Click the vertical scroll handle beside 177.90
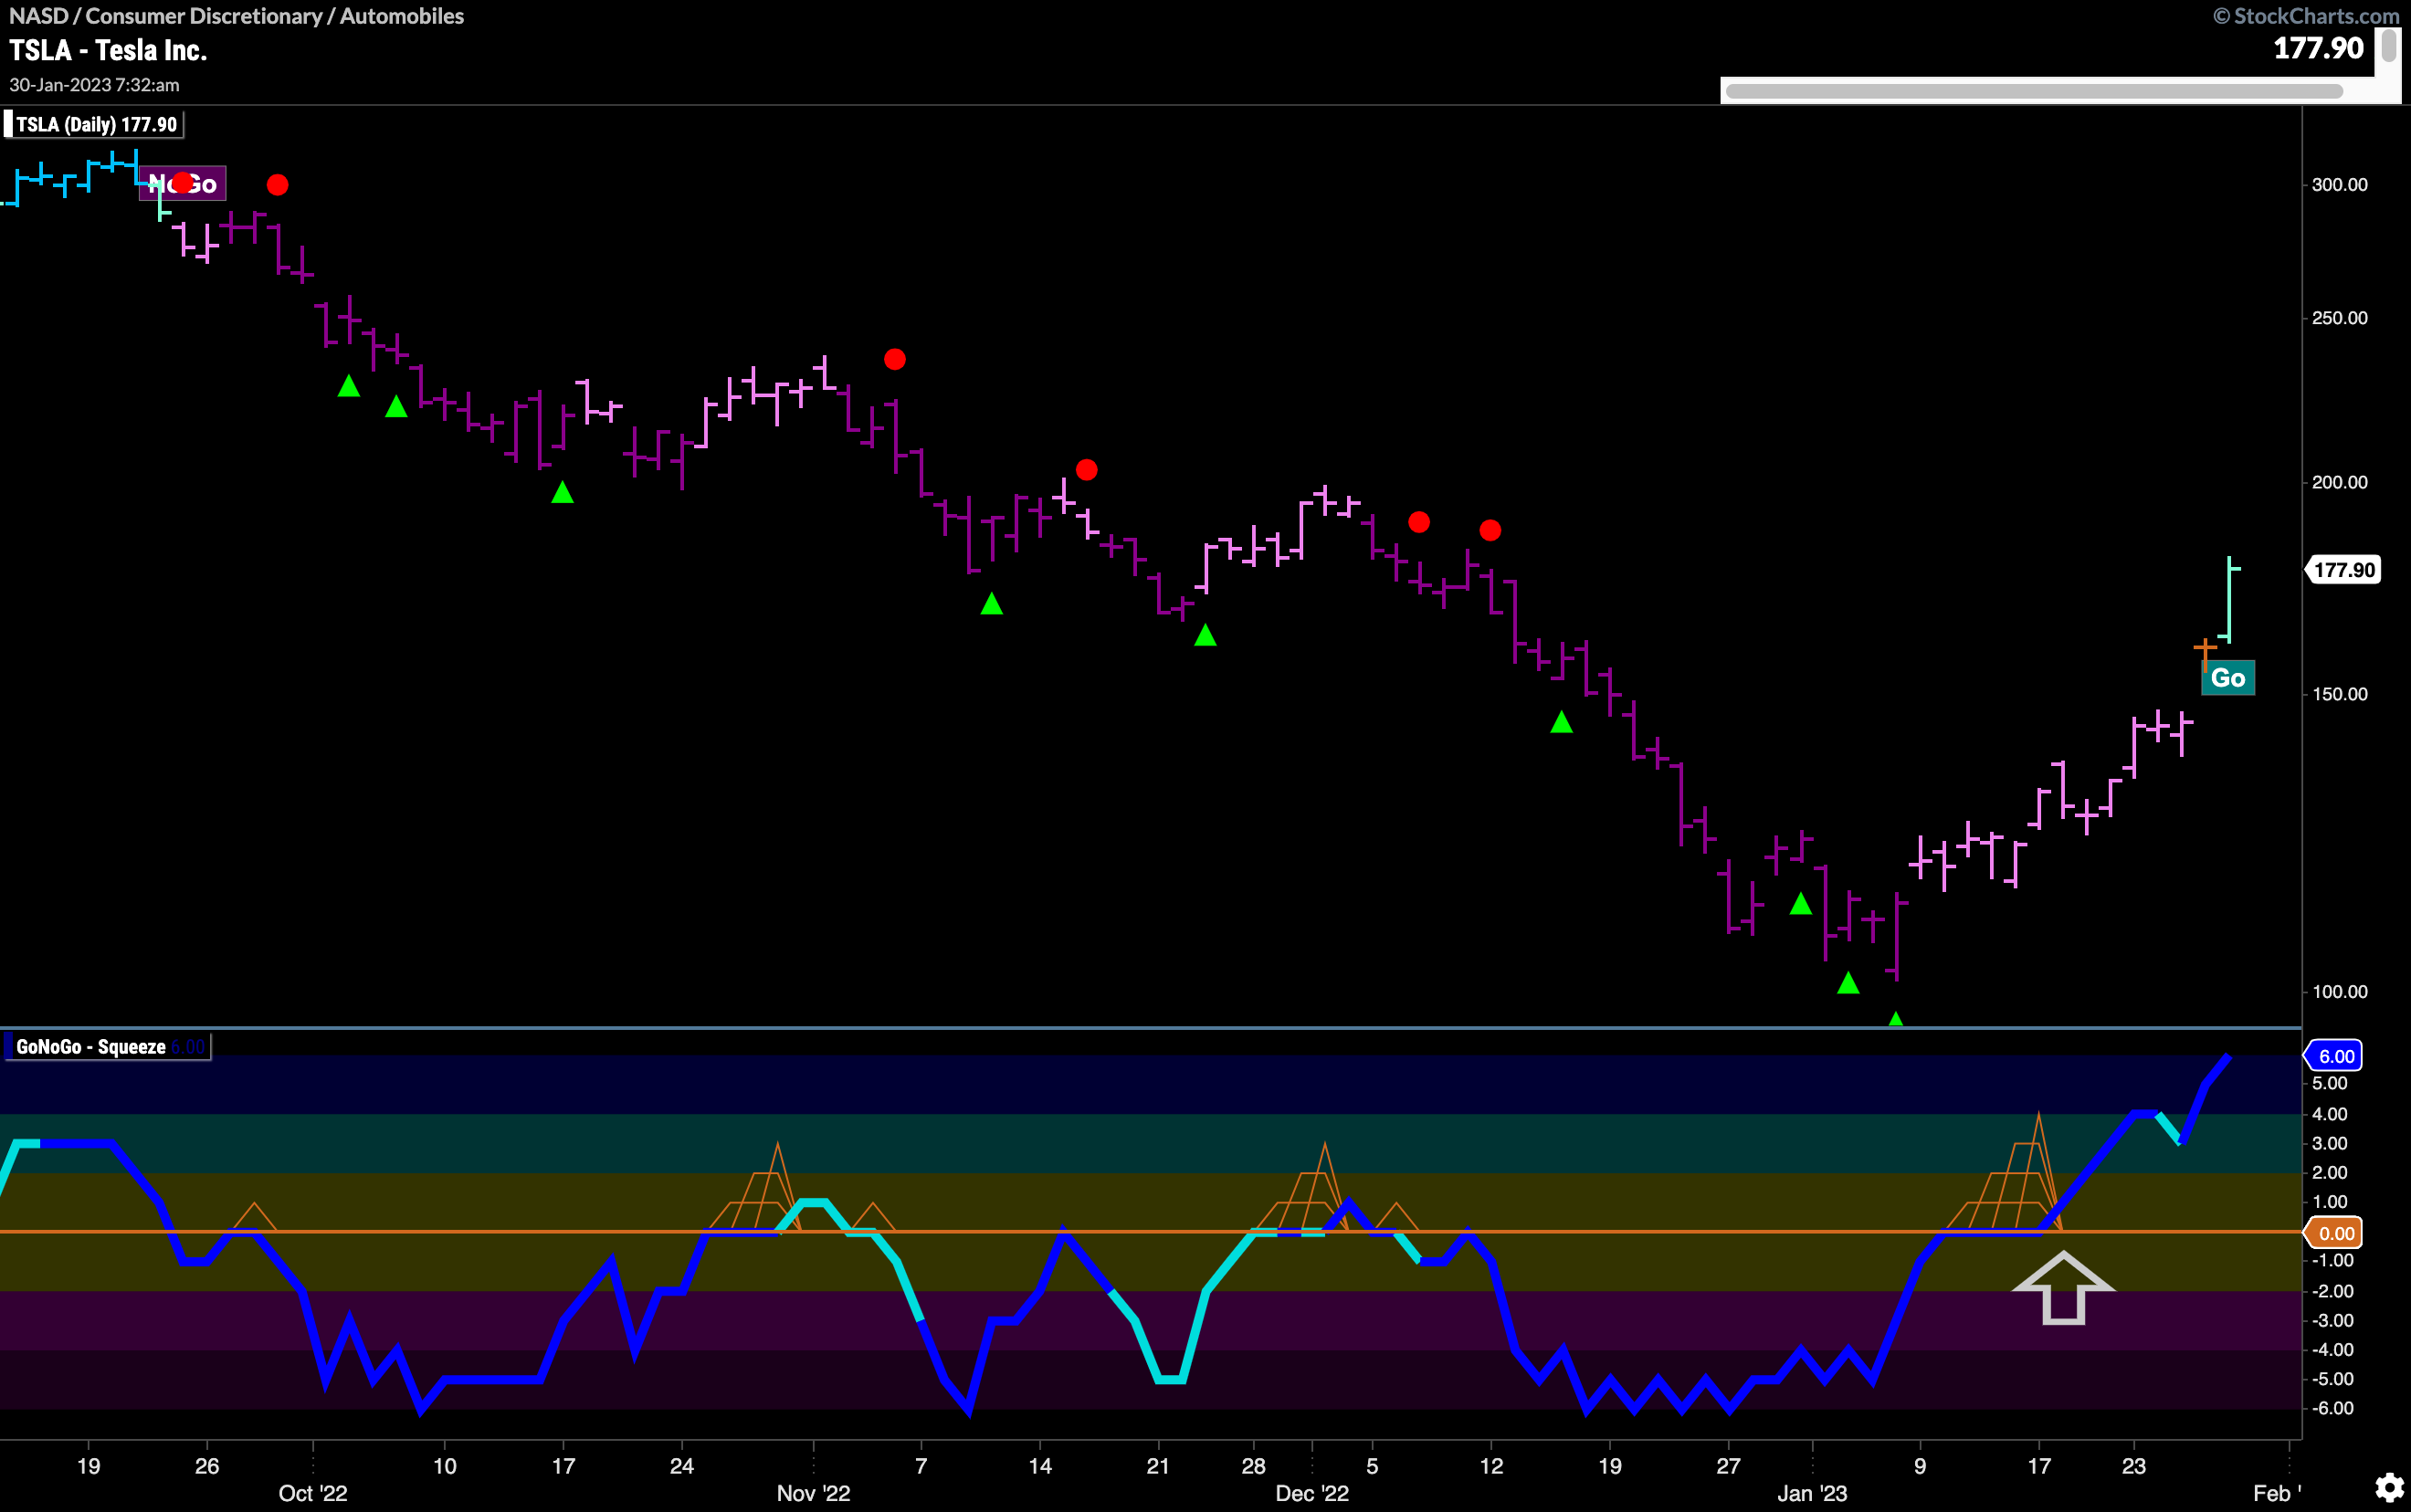Image resolution: width=2411 pixels, height=1512 pixels. (x=2389, y=46)
